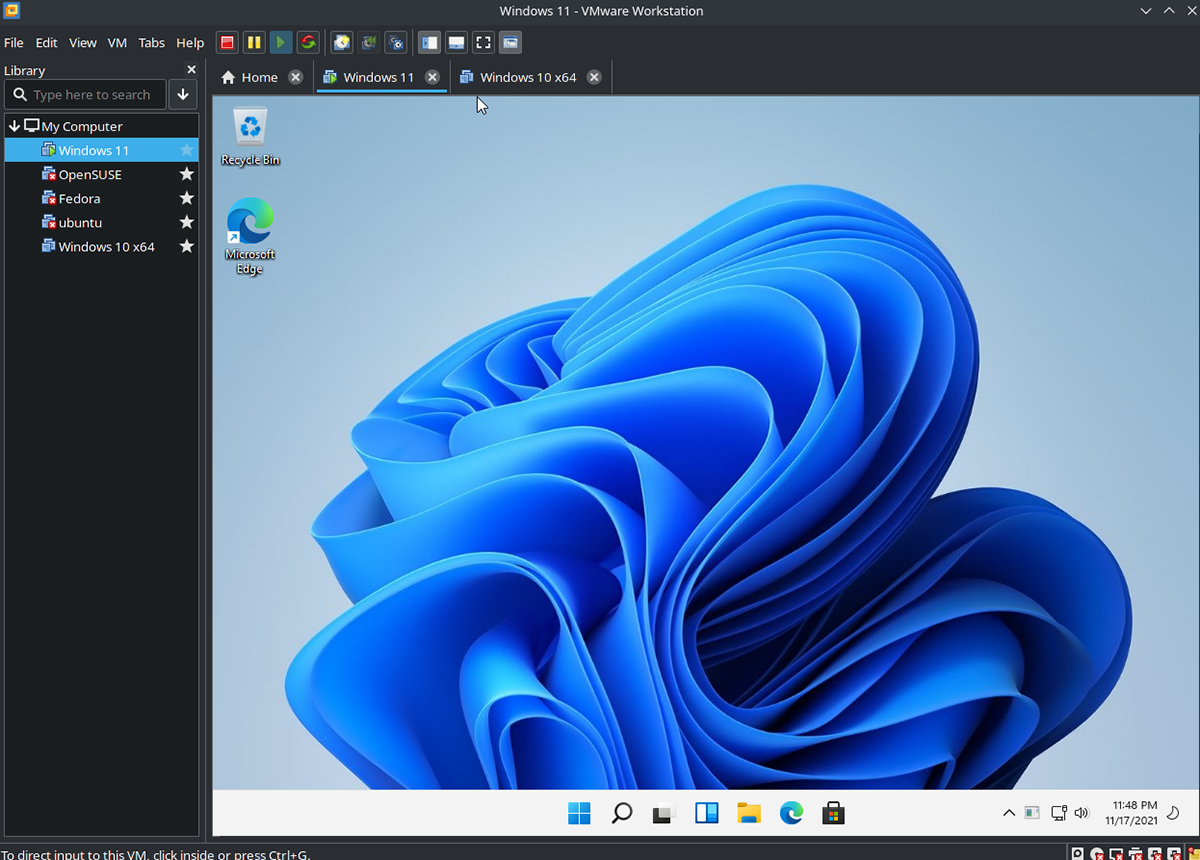Toggle the favorite star on ubuntu
The image size is (1200, 860).
[186, 222]
